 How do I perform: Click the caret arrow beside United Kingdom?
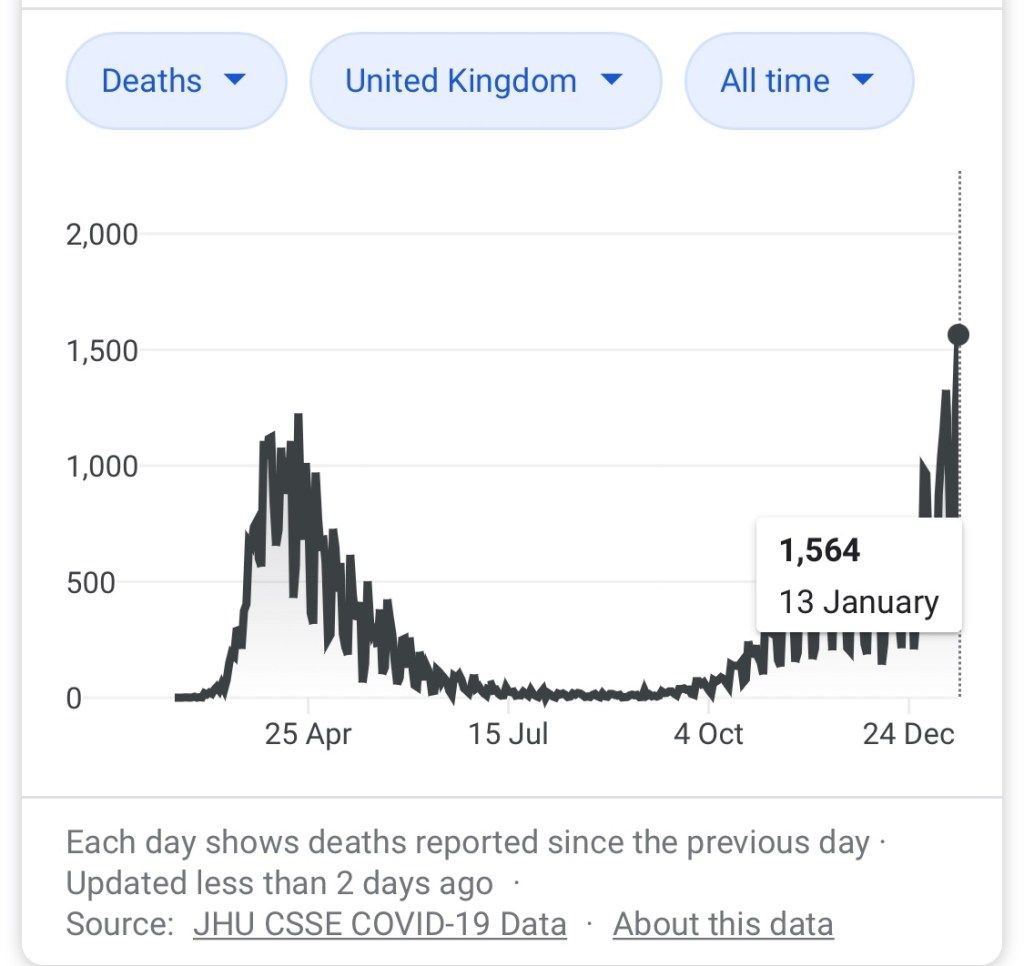click(x=611, y=80)
